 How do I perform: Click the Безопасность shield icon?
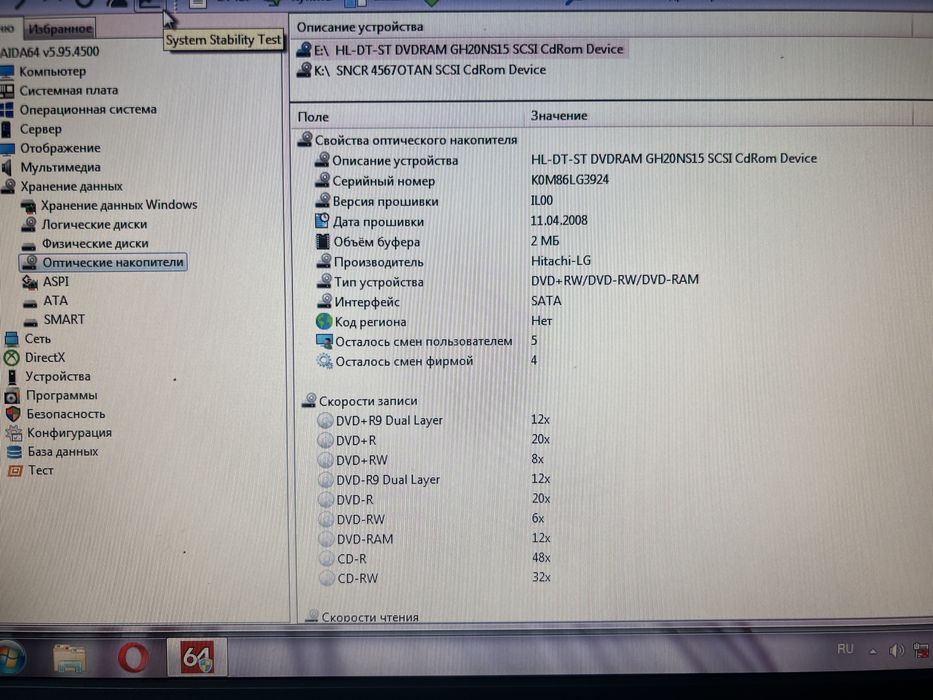[x=13, y=414]
